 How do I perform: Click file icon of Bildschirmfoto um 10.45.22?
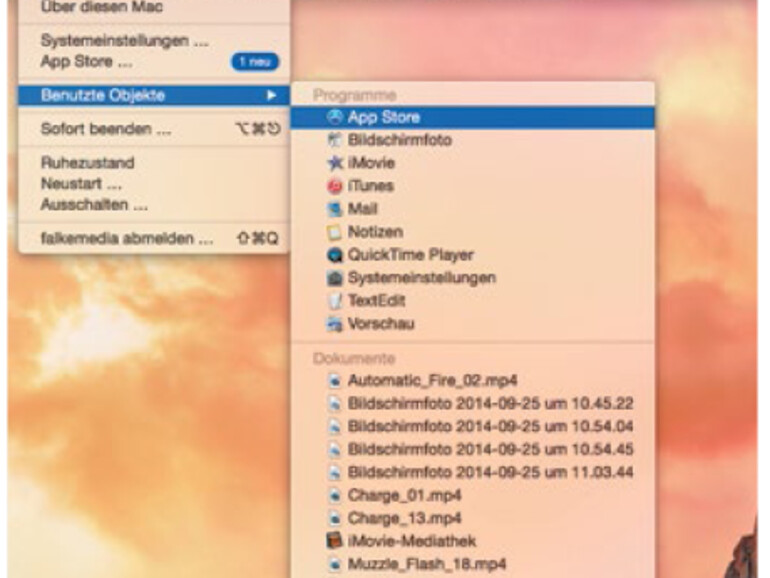(334, 404)
